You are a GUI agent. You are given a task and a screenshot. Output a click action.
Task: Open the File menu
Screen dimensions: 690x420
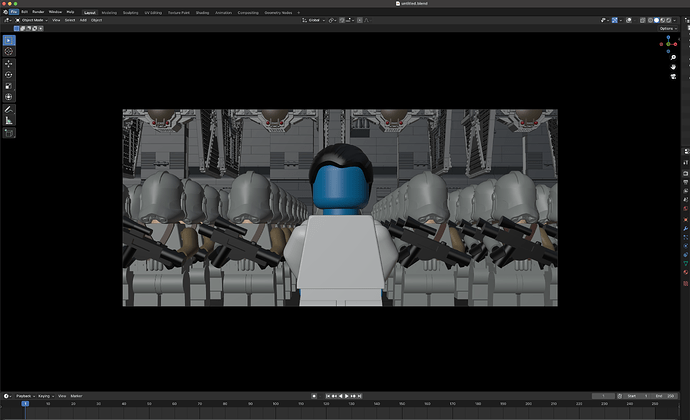tap(14, 12)
